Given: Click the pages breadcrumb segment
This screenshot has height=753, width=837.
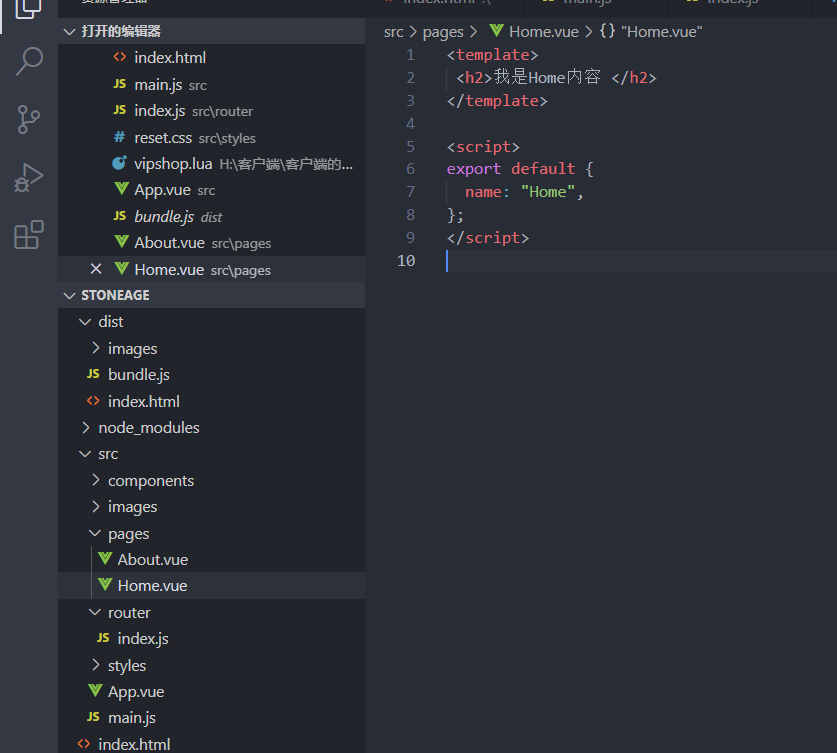Looking at the screenshot, I should [x=443, y=32].
